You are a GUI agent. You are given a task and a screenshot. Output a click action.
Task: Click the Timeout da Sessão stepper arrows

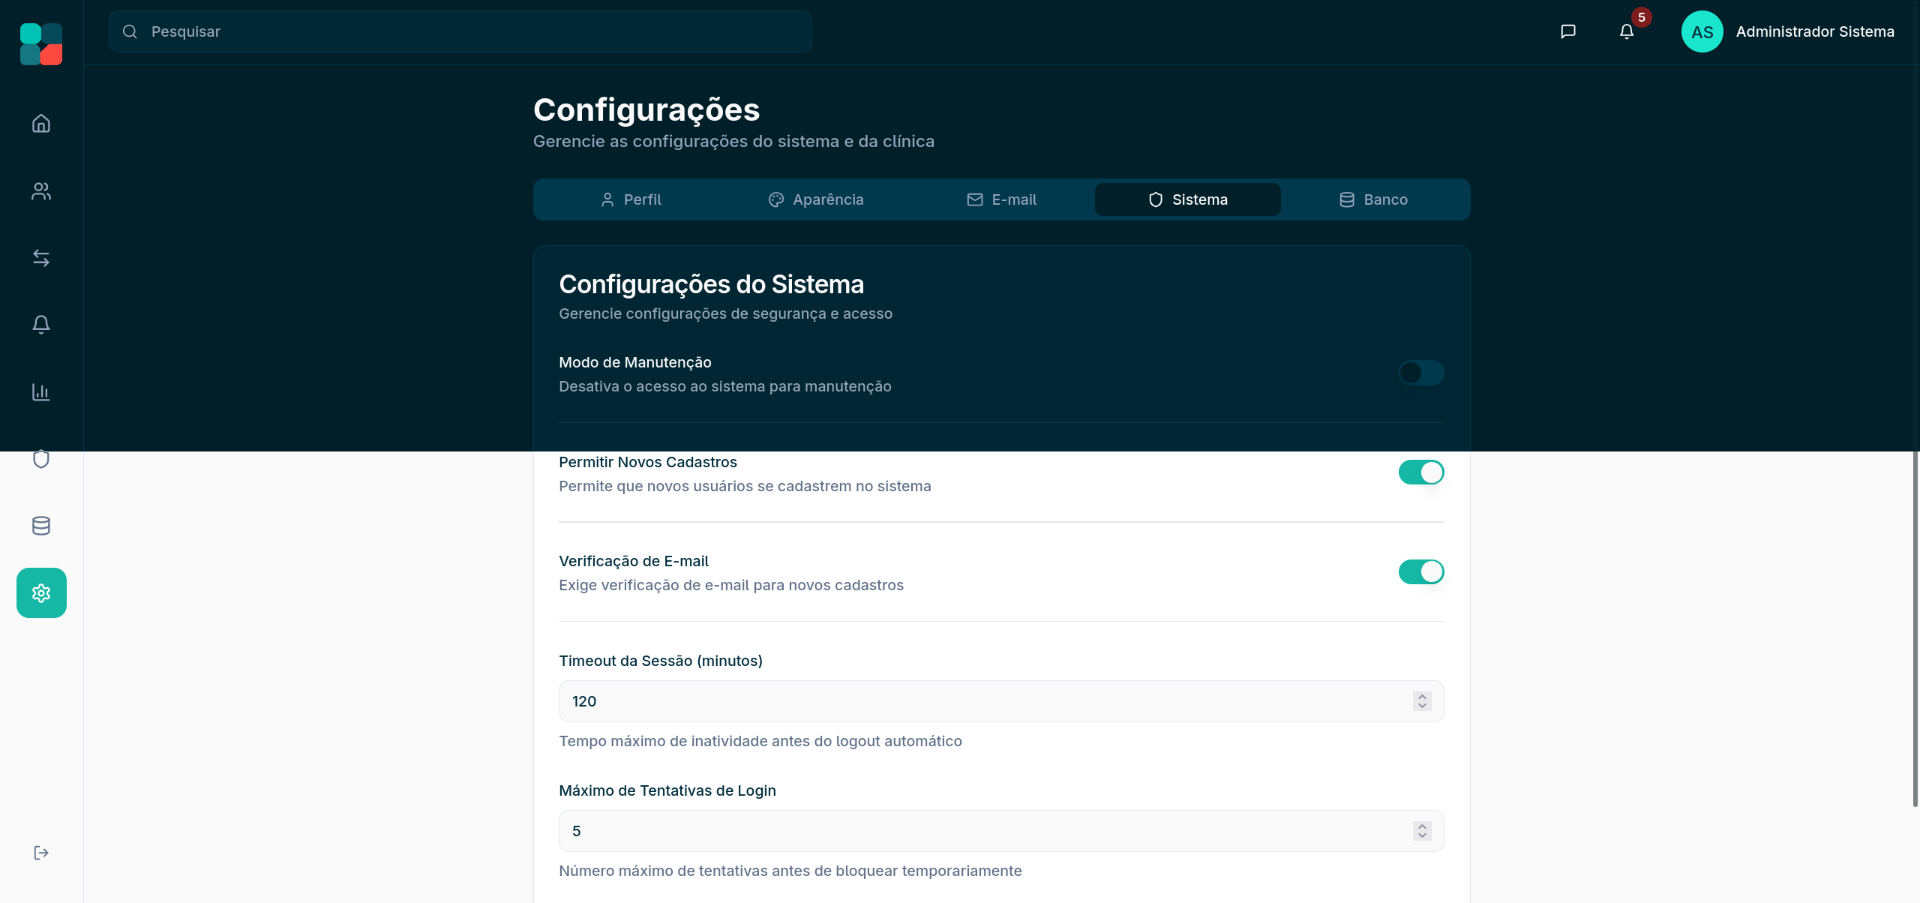click(x=1422, y=701)
